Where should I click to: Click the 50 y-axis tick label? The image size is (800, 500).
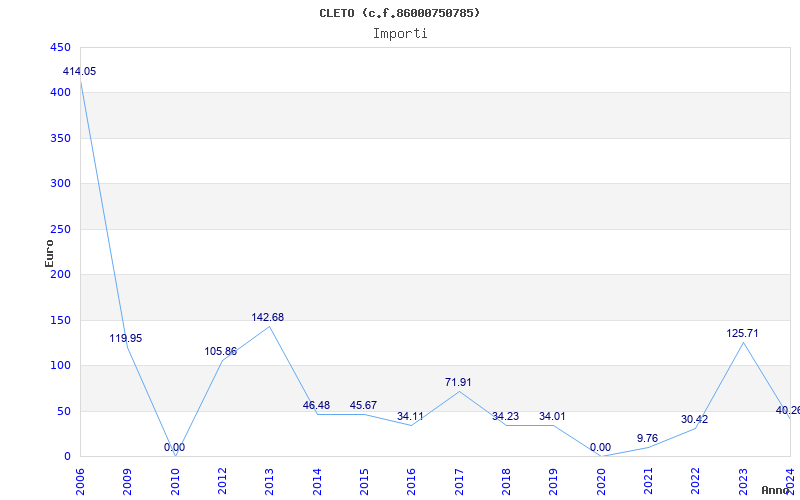pos(63,411)
